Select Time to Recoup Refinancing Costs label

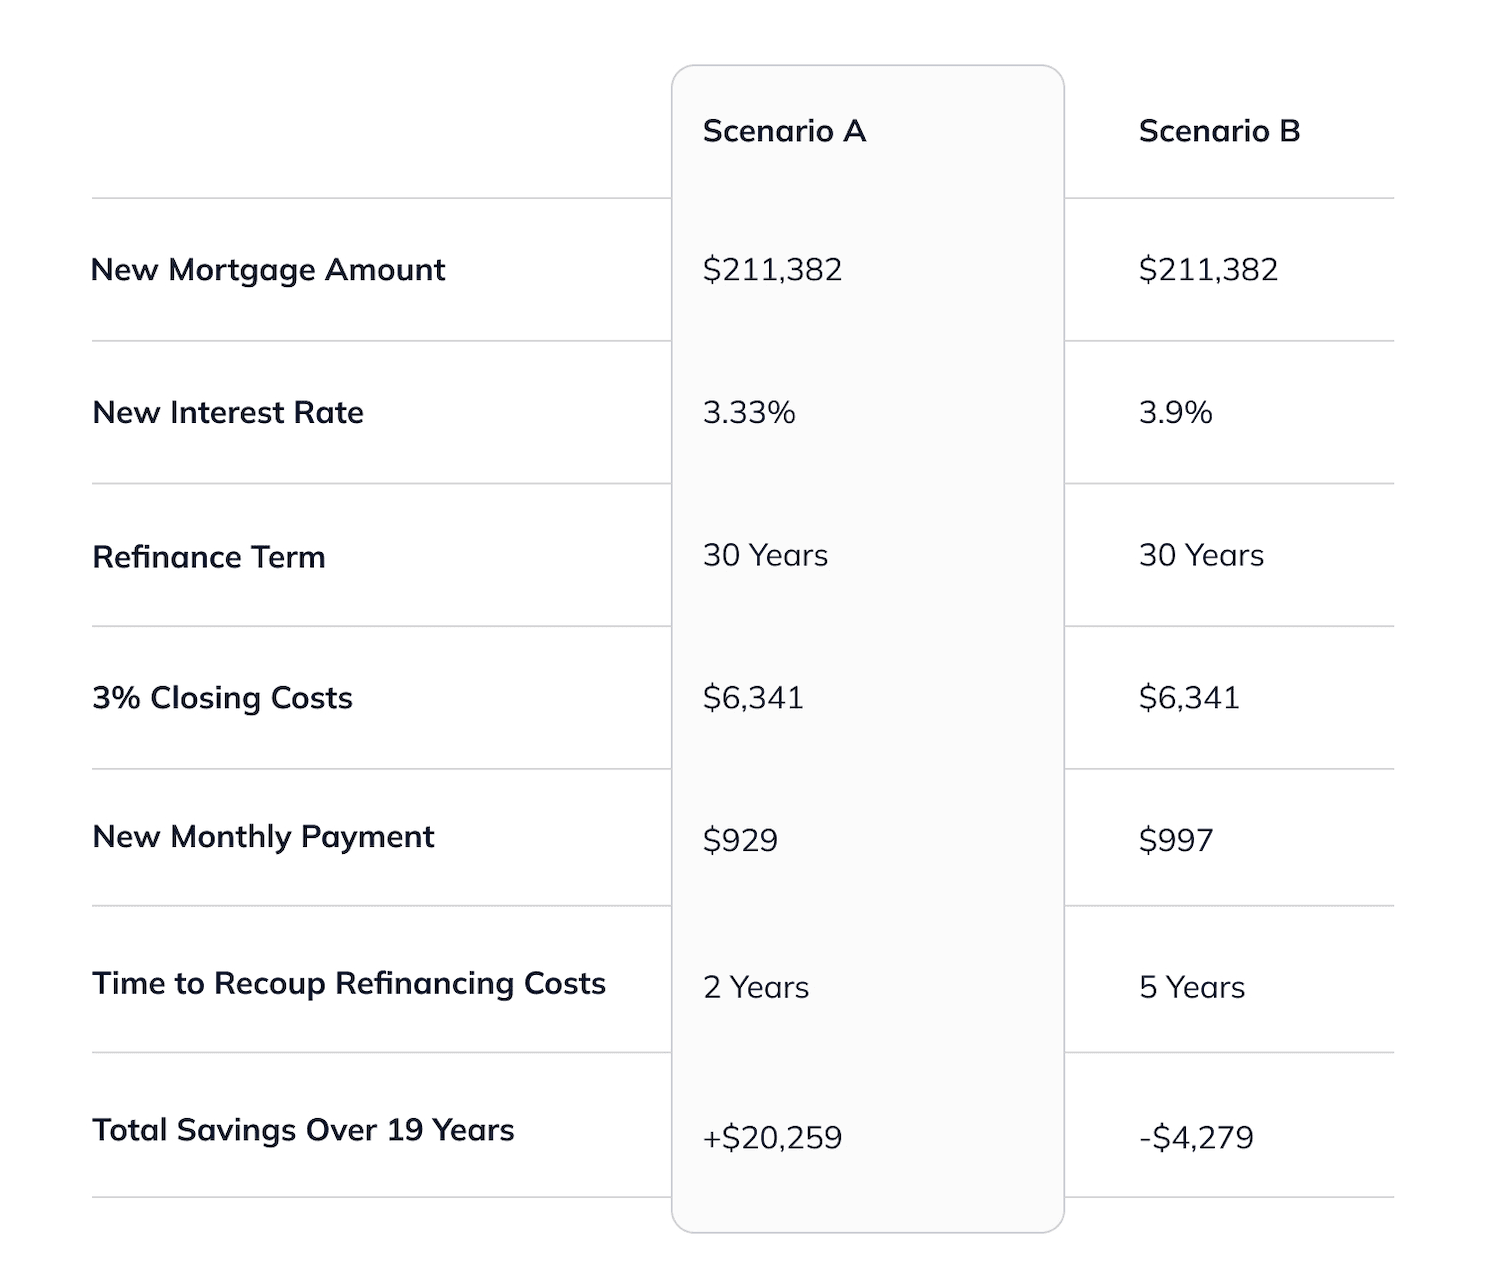pos(349,984)
